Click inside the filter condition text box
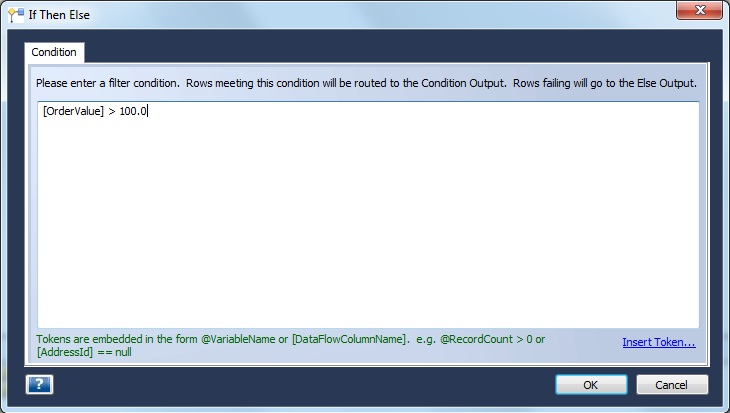This screenshot has height=413, width=730. tap(368, 215)
